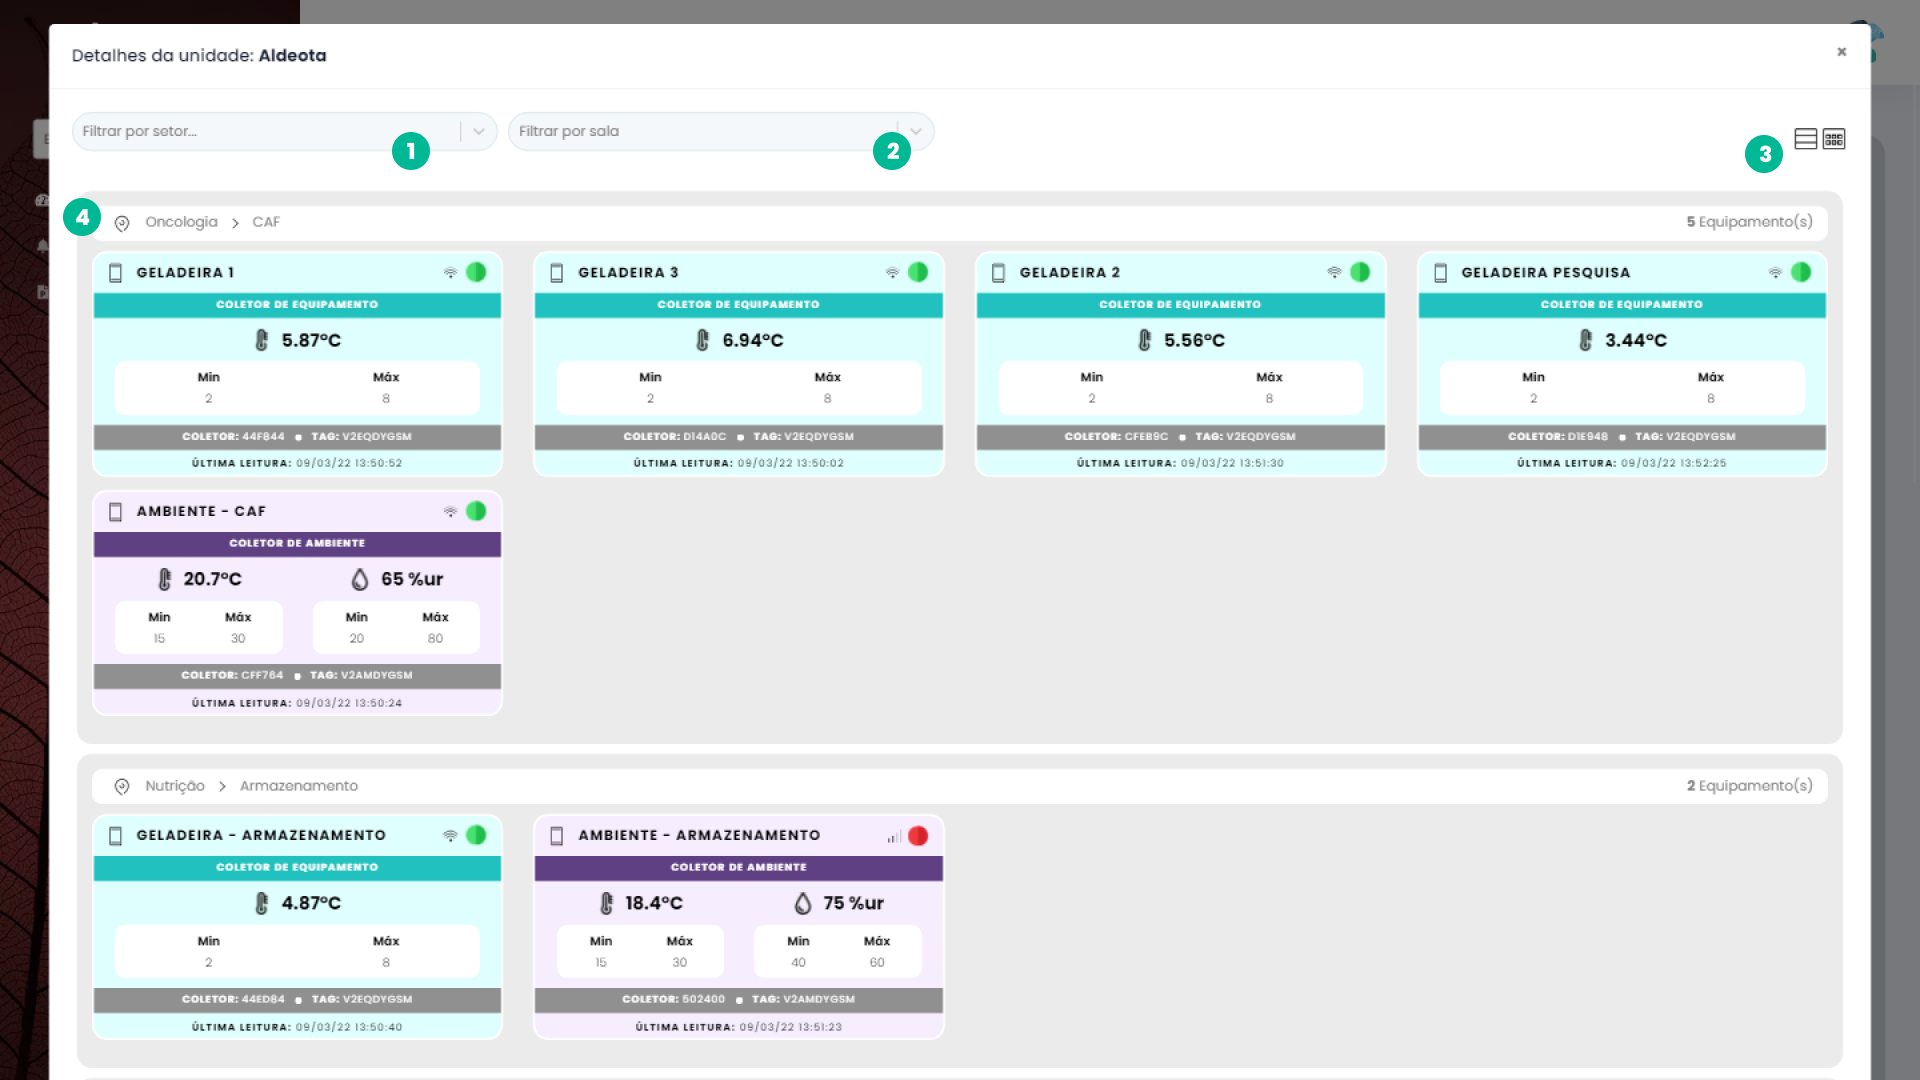Click green status indicator on GELADEIRA PESQUISA

[x=1801, y=272]
